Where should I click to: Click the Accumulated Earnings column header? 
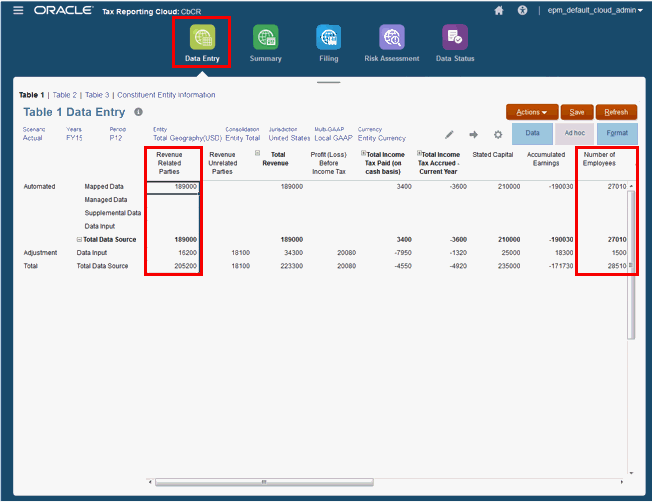coord(546,159)
